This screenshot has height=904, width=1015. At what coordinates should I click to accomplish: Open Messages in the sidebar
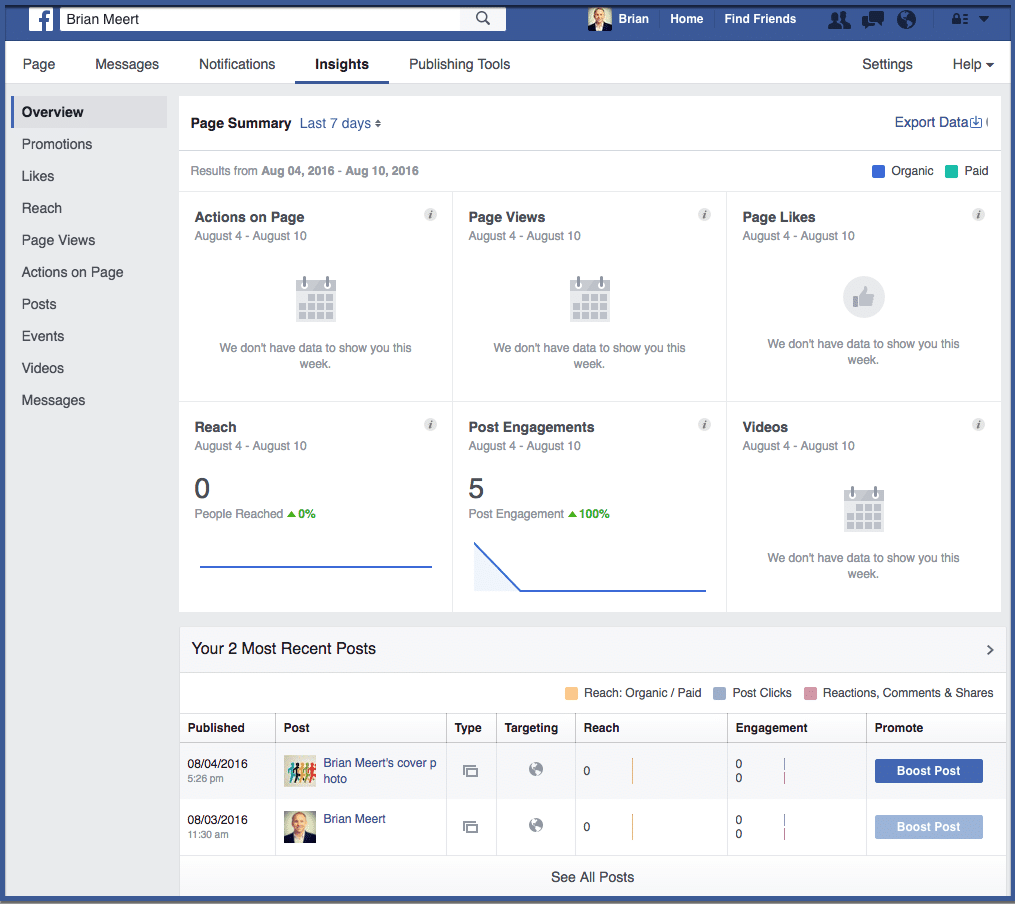click(53, 401)
